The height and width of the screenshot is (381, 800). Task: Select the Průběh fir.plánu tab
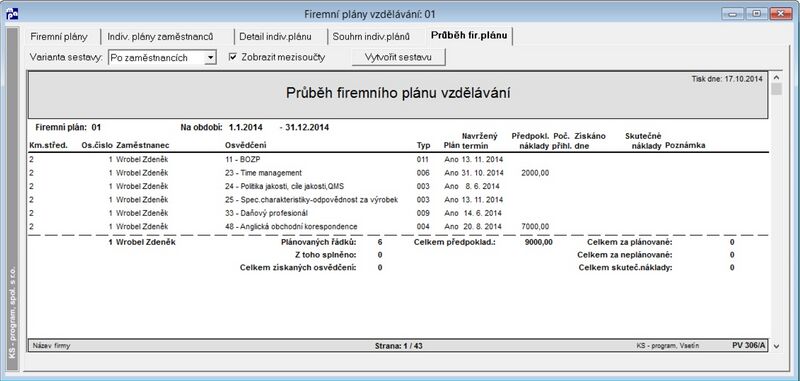point(469,36)
